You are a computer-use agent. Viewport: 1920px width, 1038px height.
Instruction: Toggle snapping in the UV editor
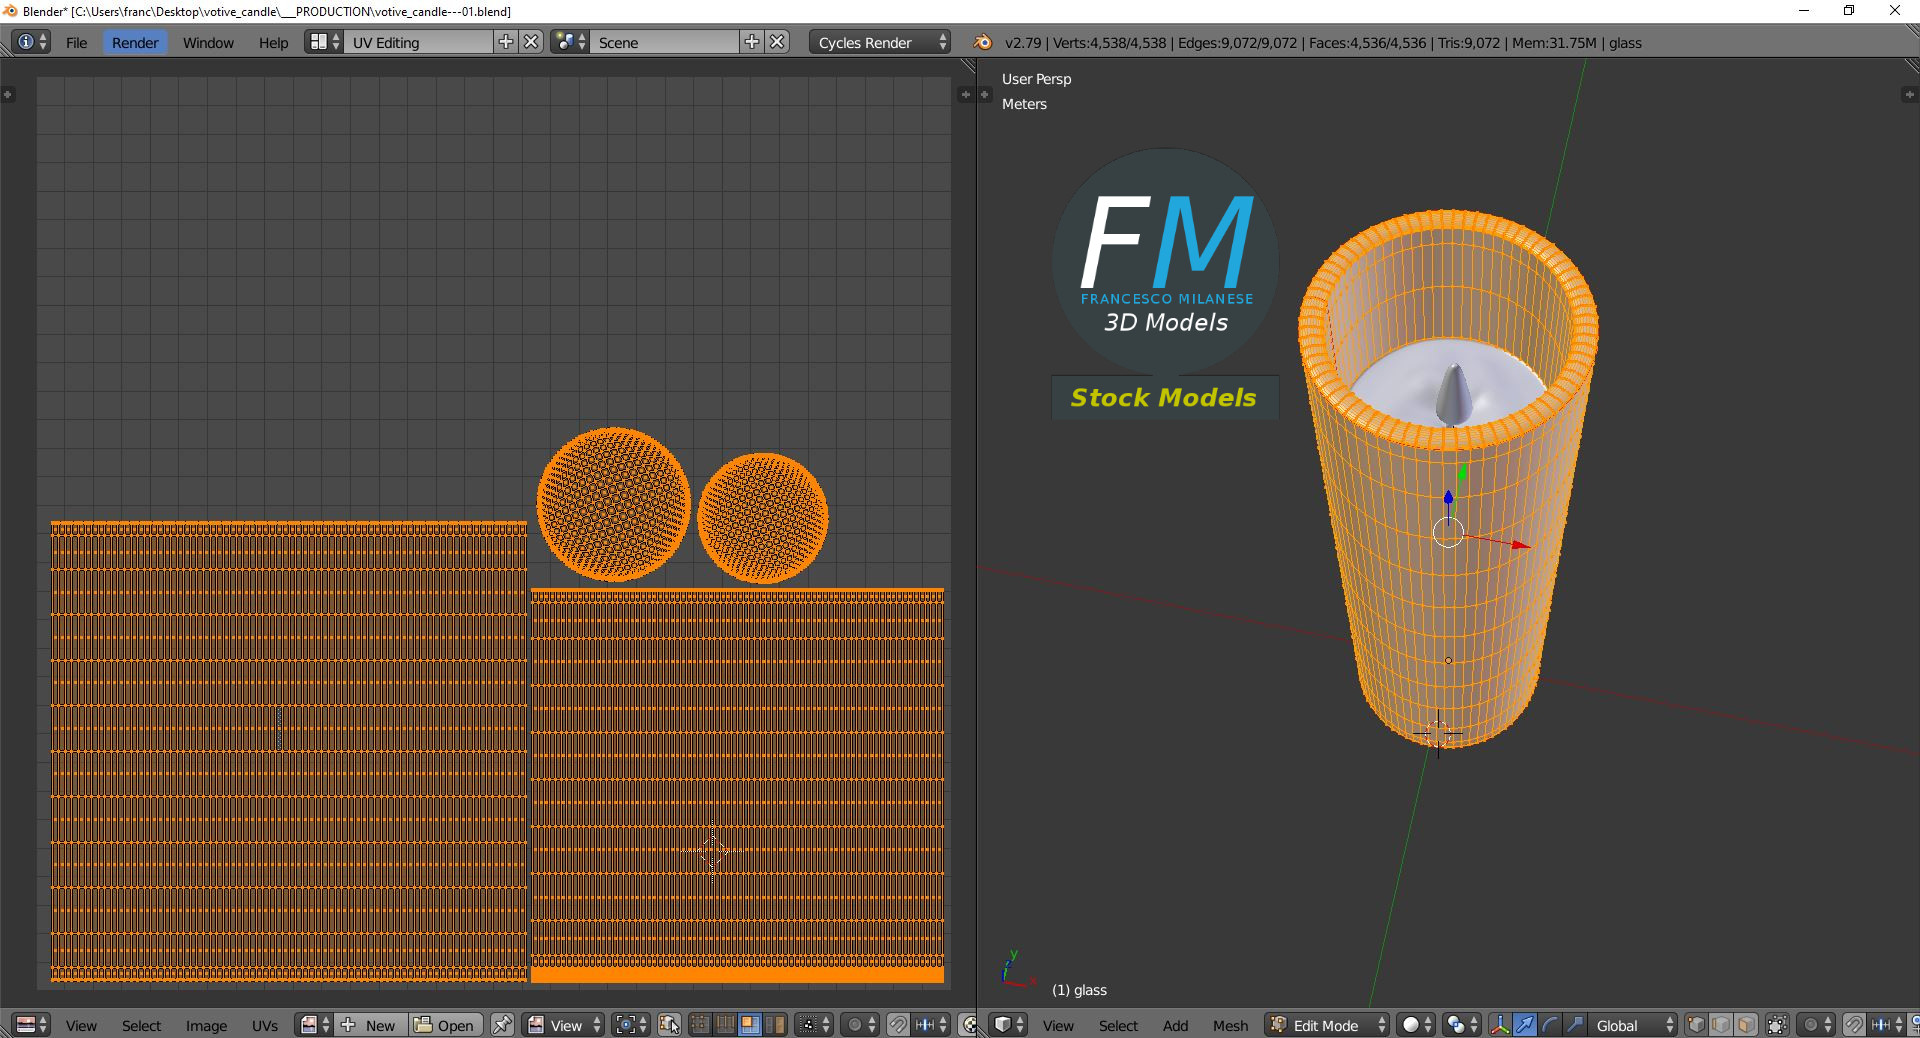[x=898, y=1025]
